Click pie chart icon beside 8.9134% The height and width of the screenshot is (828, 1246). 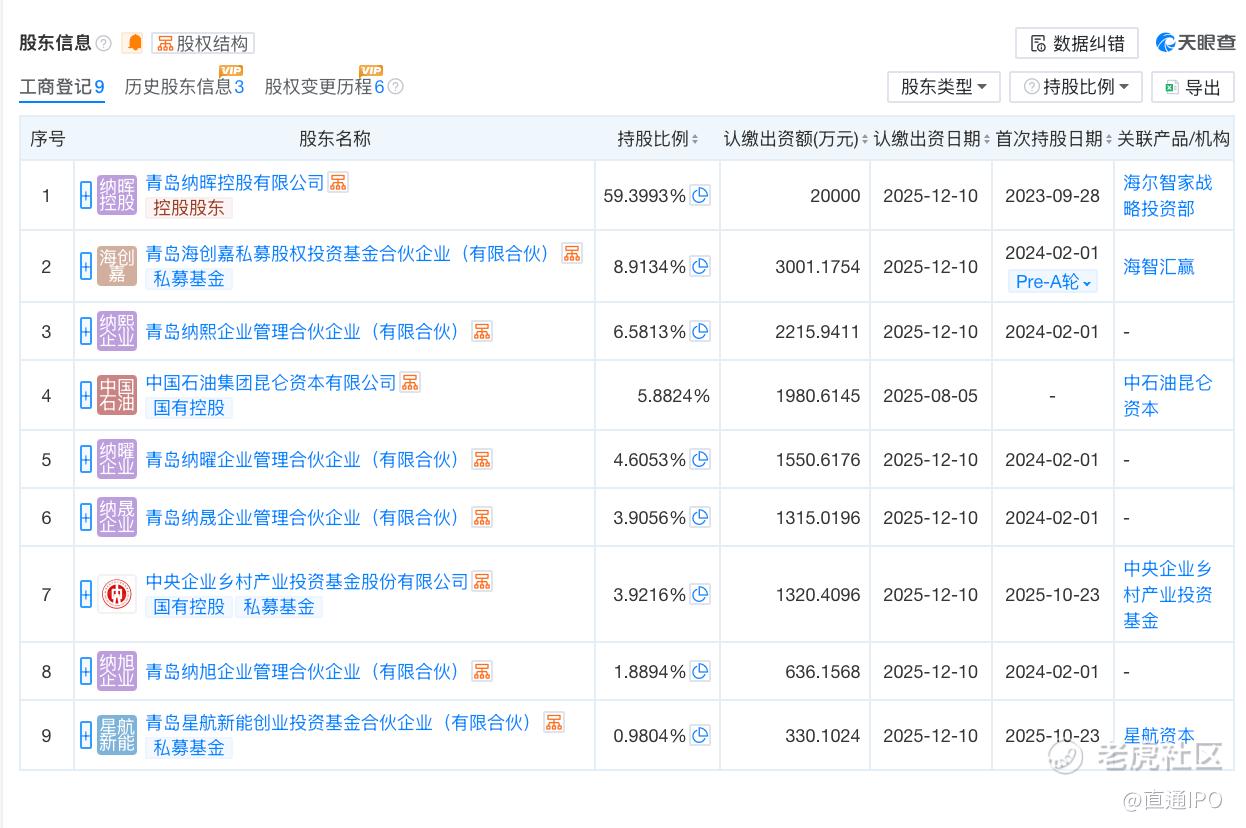point(700,266)
